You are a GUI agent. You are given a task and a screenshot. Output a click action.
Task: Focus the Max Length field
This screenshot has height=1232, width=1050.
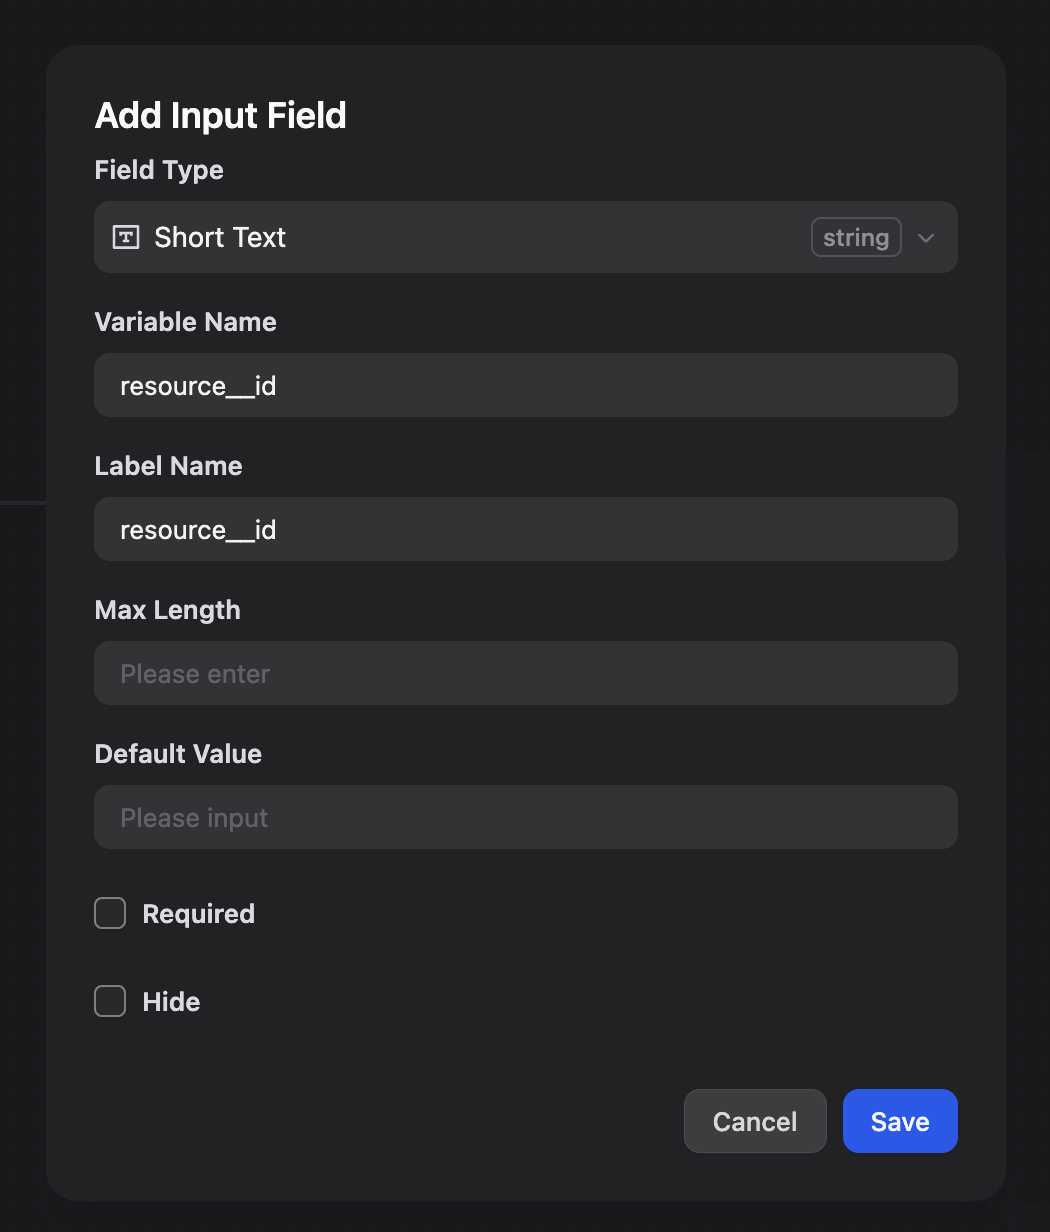[526, 673]
